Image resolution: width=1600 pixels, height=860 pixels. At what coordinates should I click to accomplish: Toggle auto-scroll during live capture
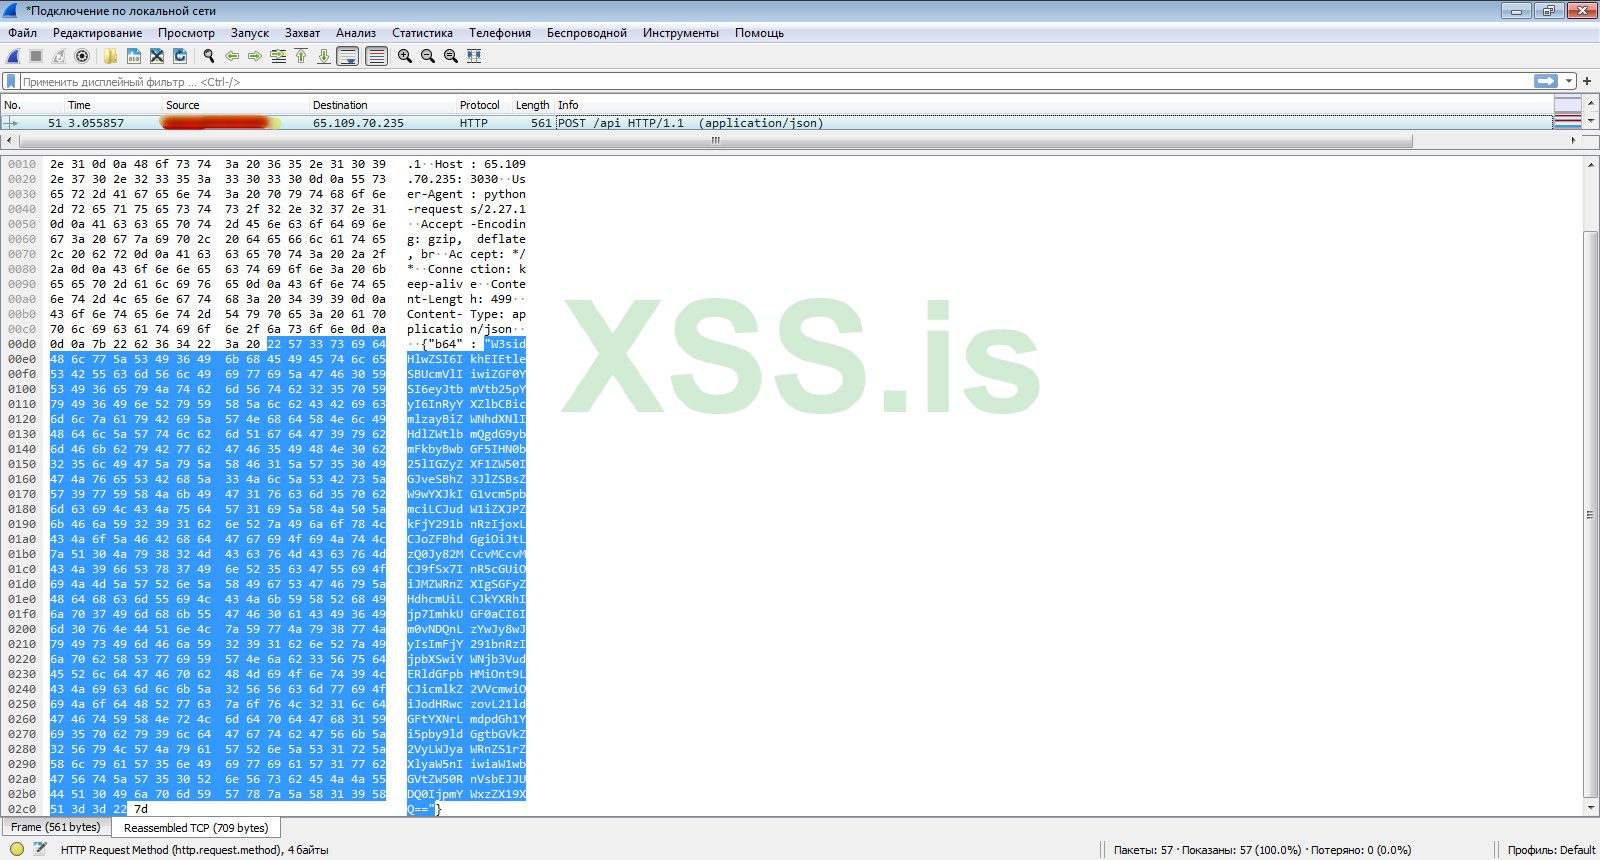(x=348, y=56)
